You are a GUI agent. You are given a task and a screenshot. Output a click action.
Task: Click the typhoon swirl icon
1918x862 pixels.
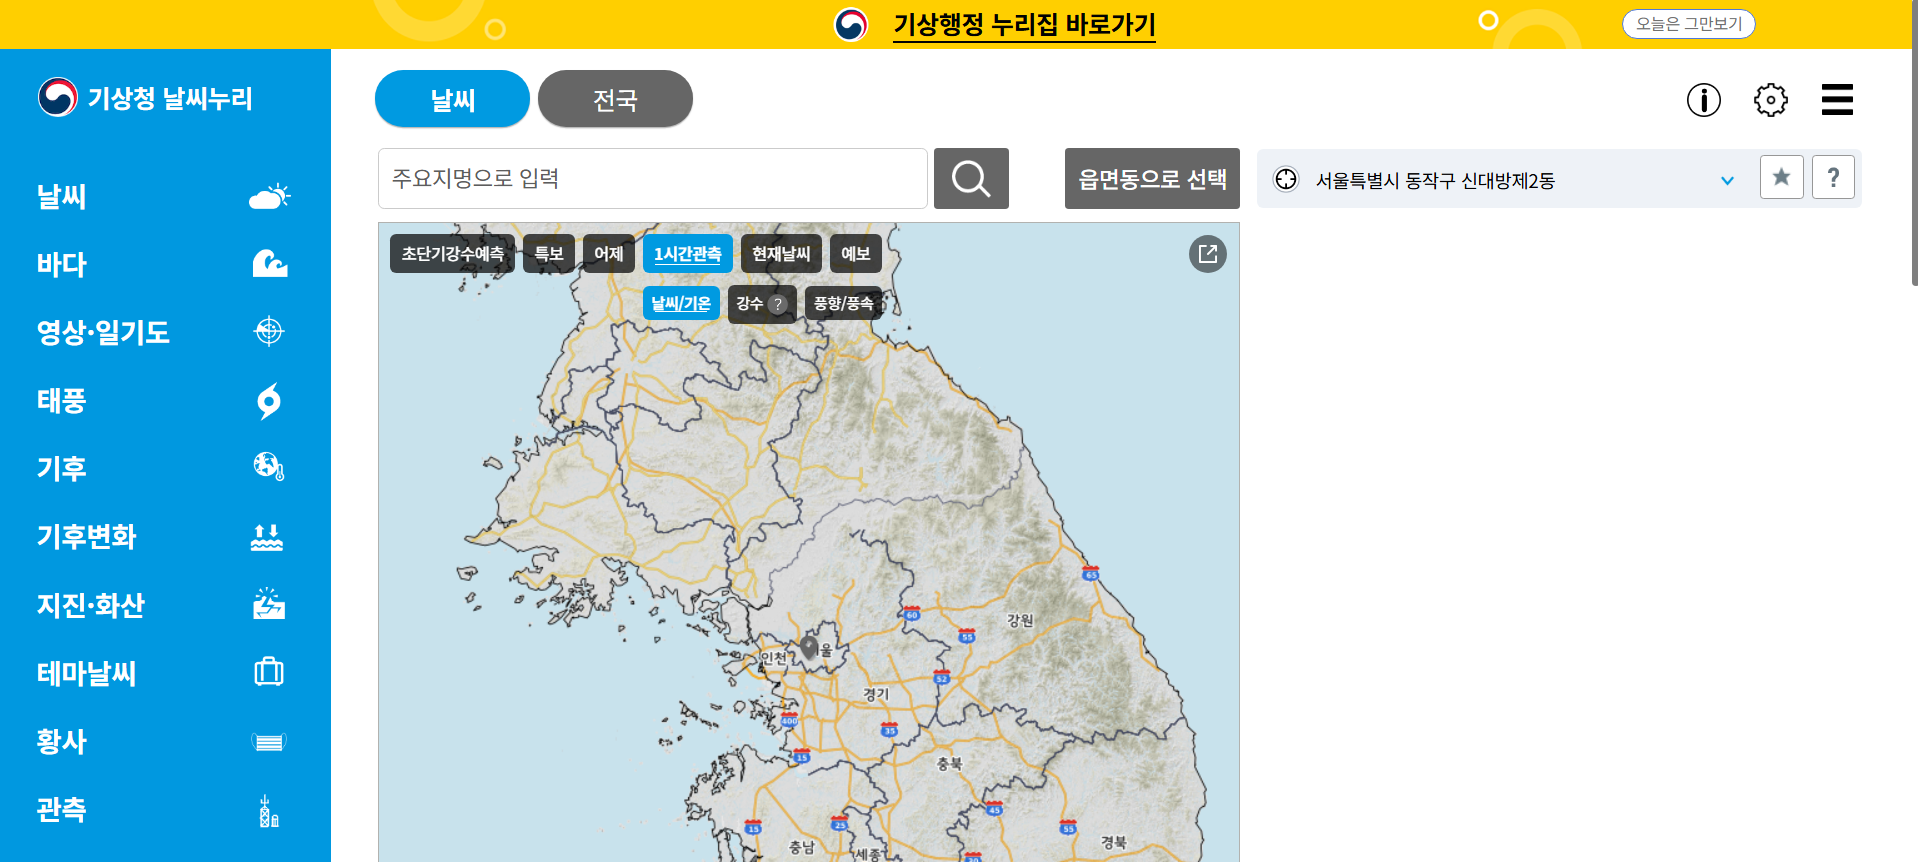(x=269, y=400)
